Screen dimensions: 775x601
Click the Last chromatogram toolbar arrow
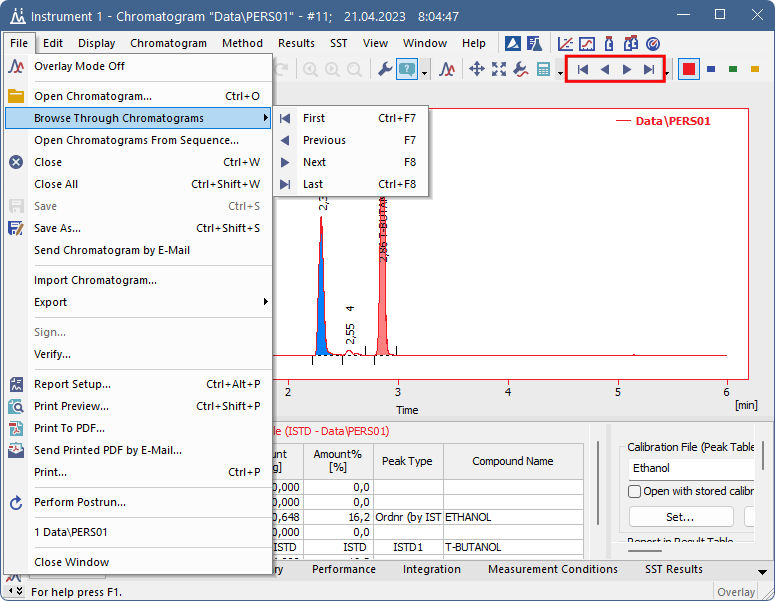coord(649,70)
